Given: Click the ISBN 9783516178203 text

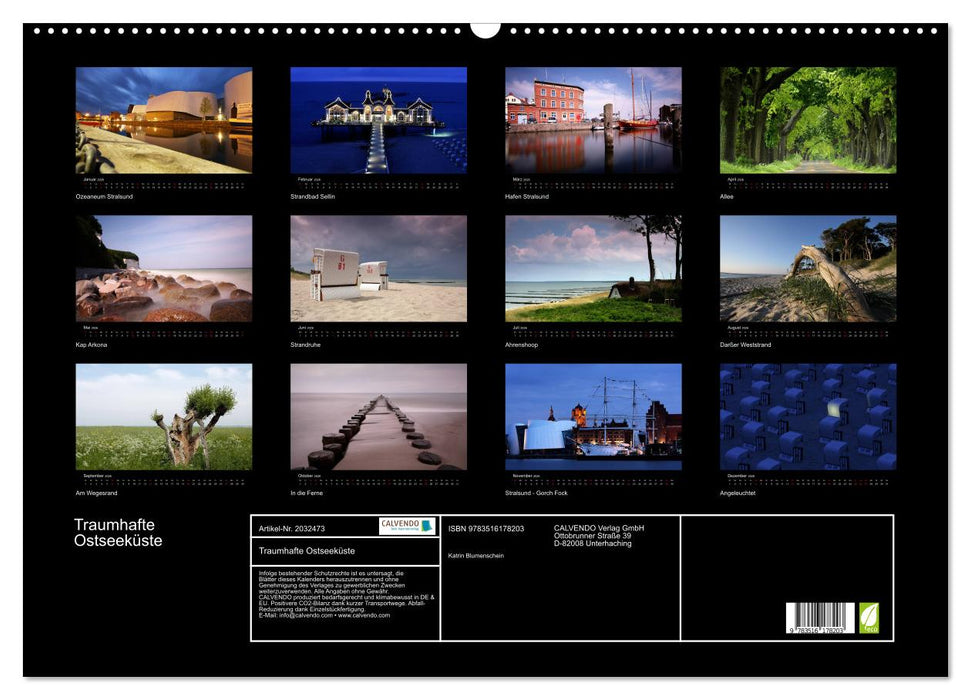Looking at the screenshot, I should click(x=486, y=528).
